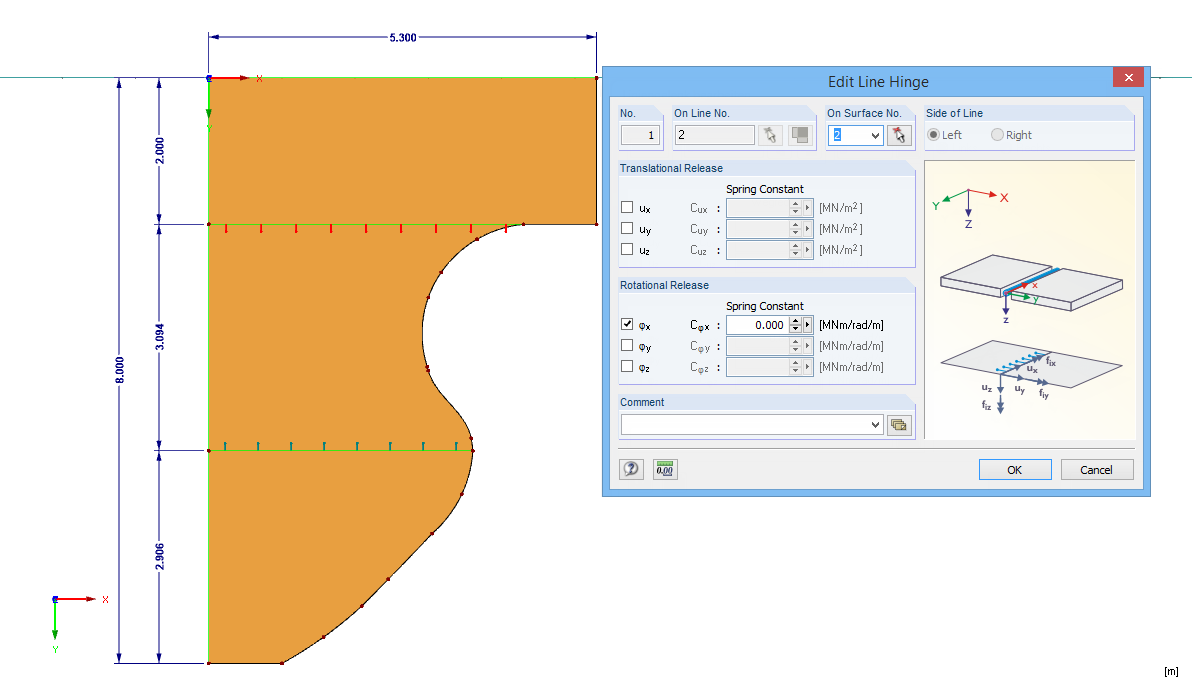Click the Cφz spring constant stepper
This screenshot has height=687, width=1192.
795,367
